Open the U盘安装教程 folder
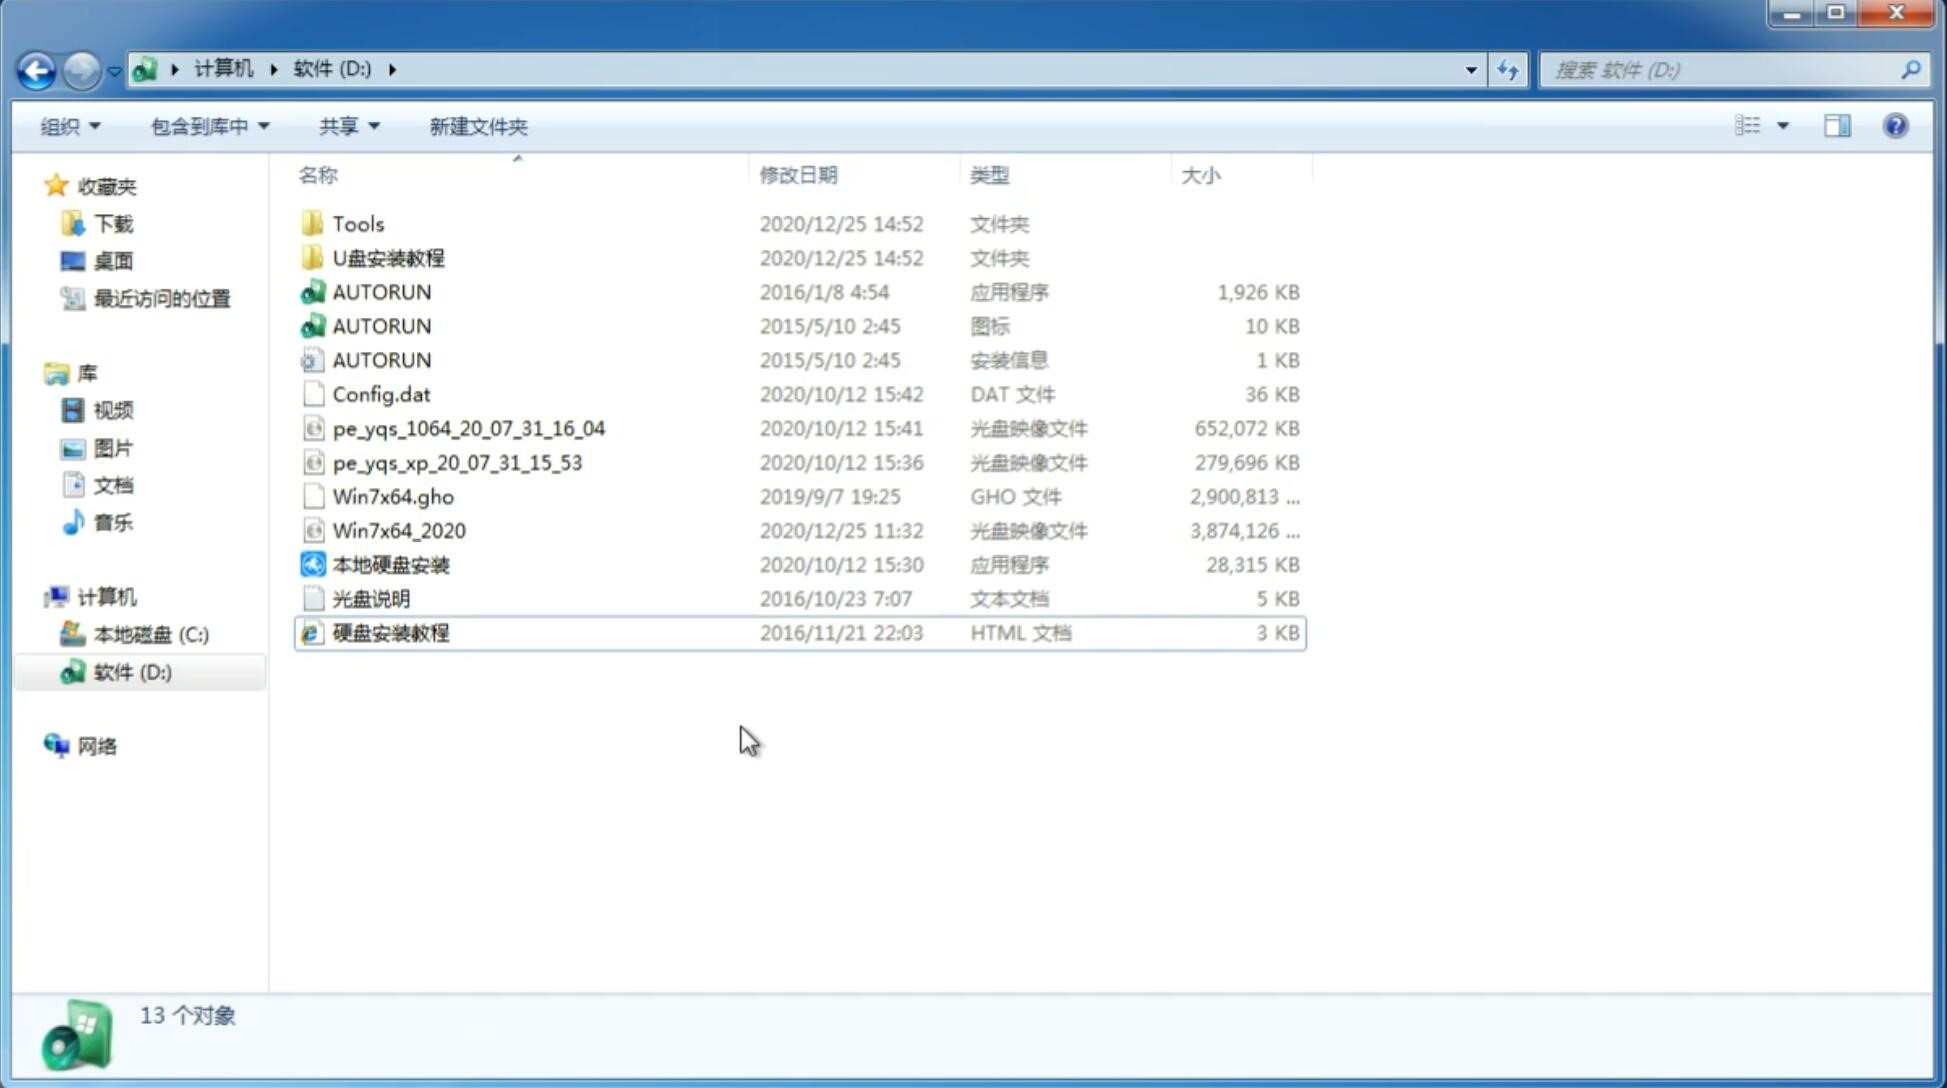Viewport: 1947px width, 1088px height. point(389,258)
